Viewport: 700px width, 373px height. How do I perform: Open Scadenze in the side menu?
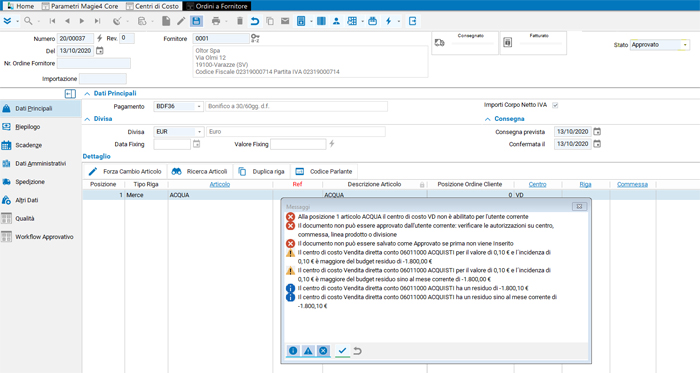[29, 145]
